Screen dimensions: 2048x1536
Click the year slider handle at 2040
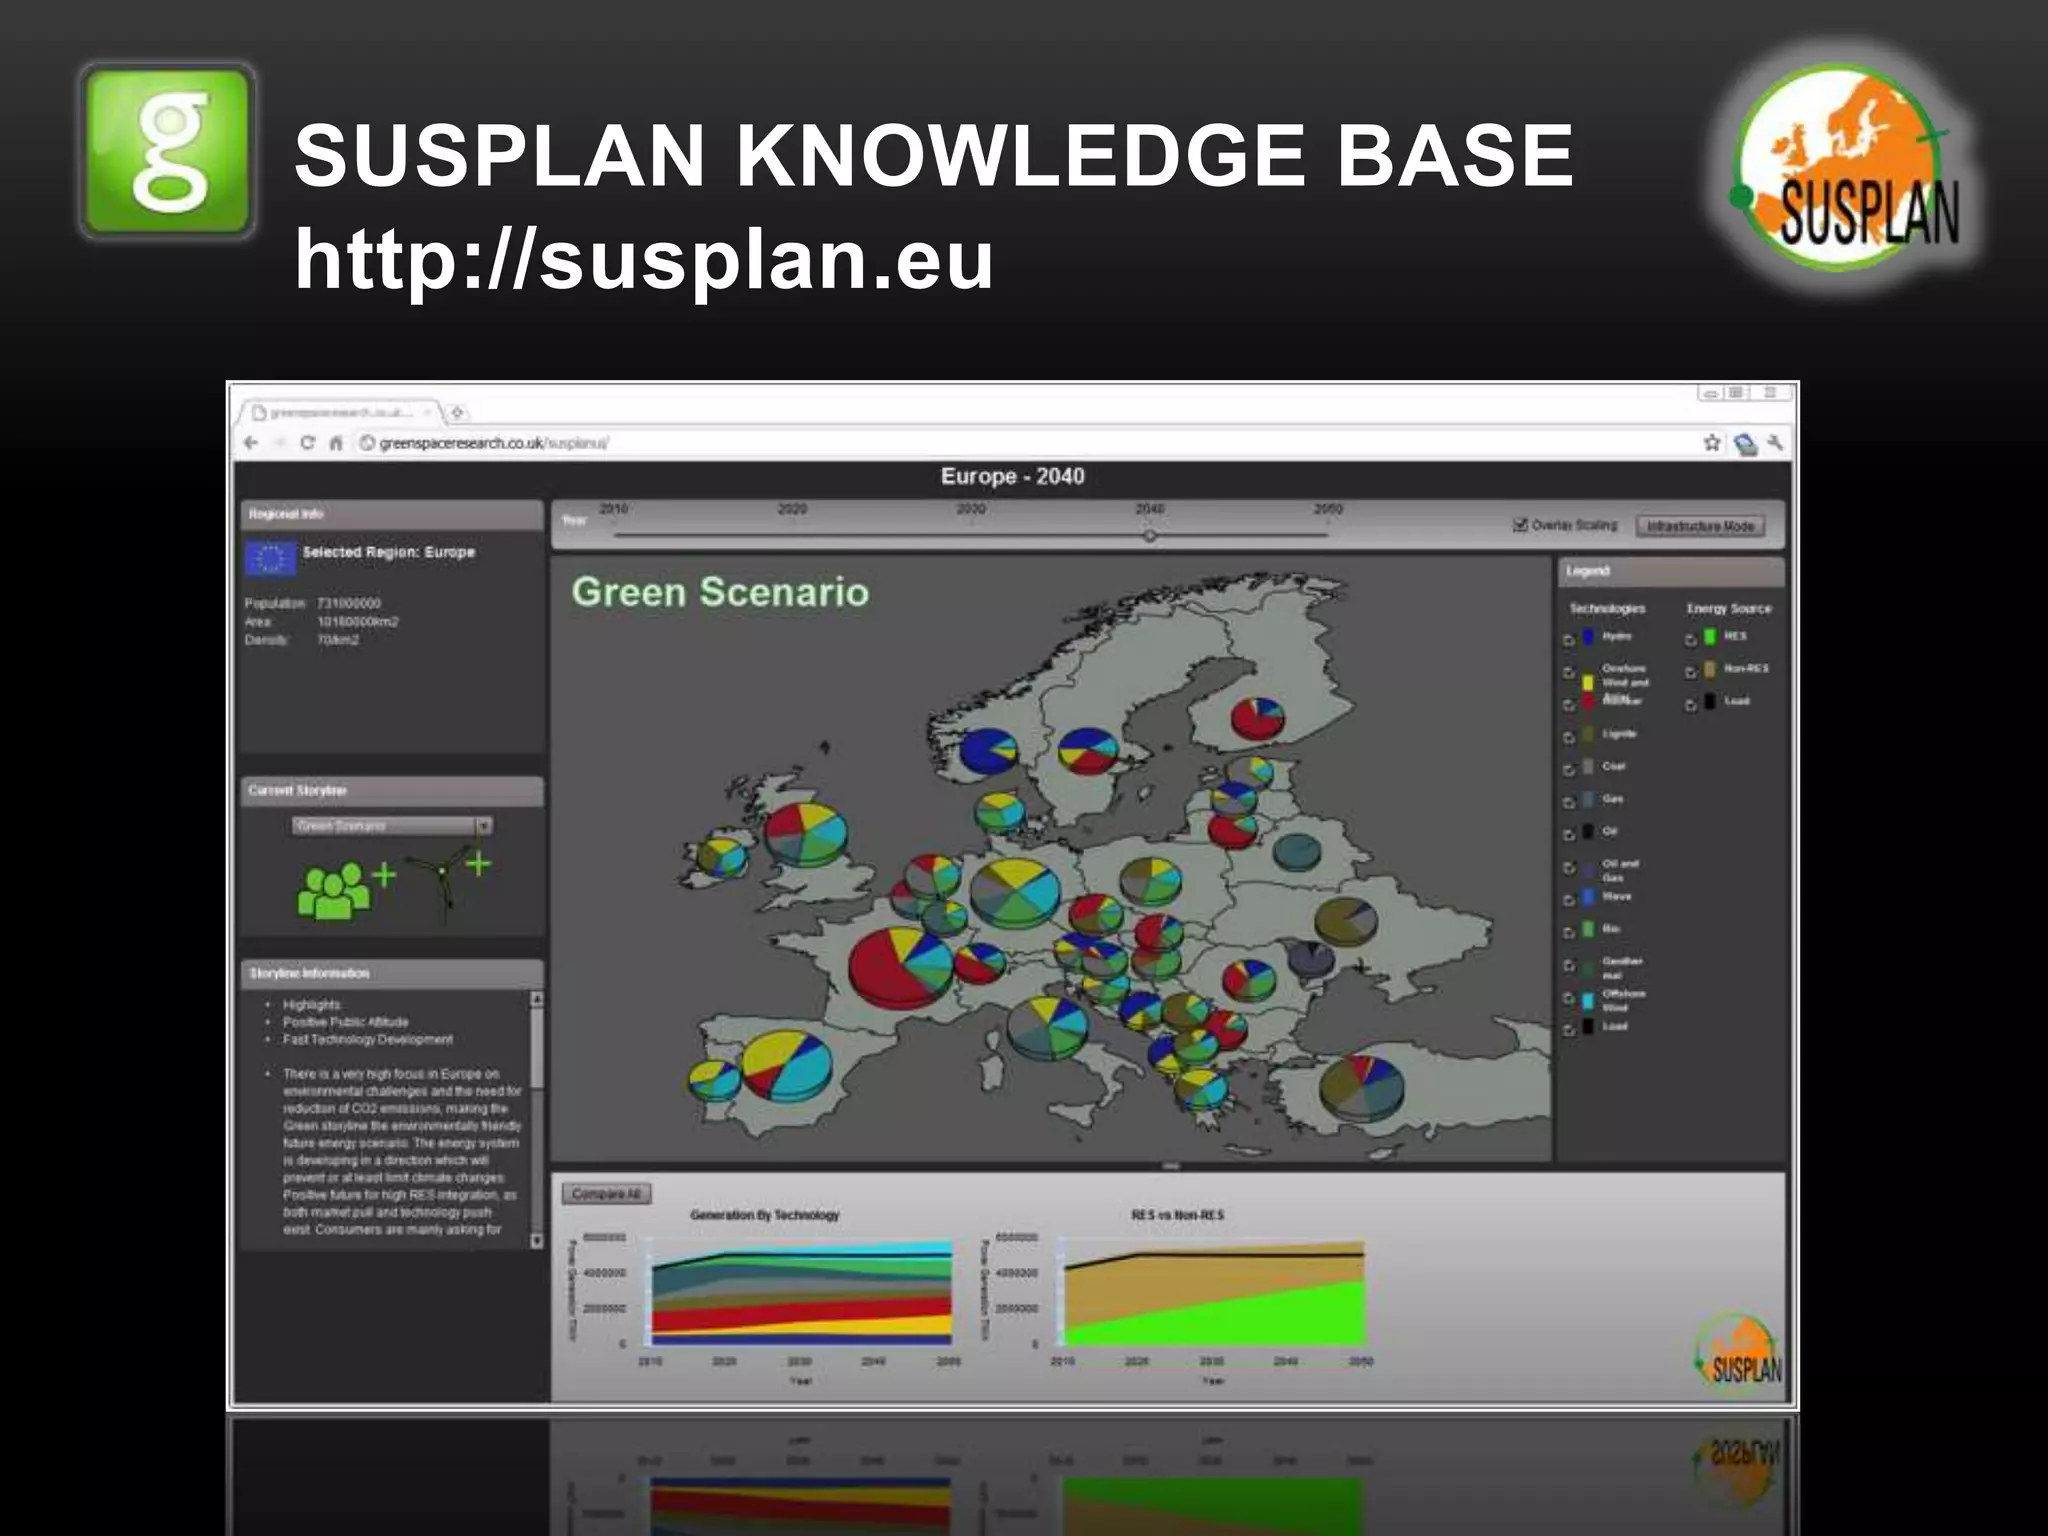point(1150,536)
